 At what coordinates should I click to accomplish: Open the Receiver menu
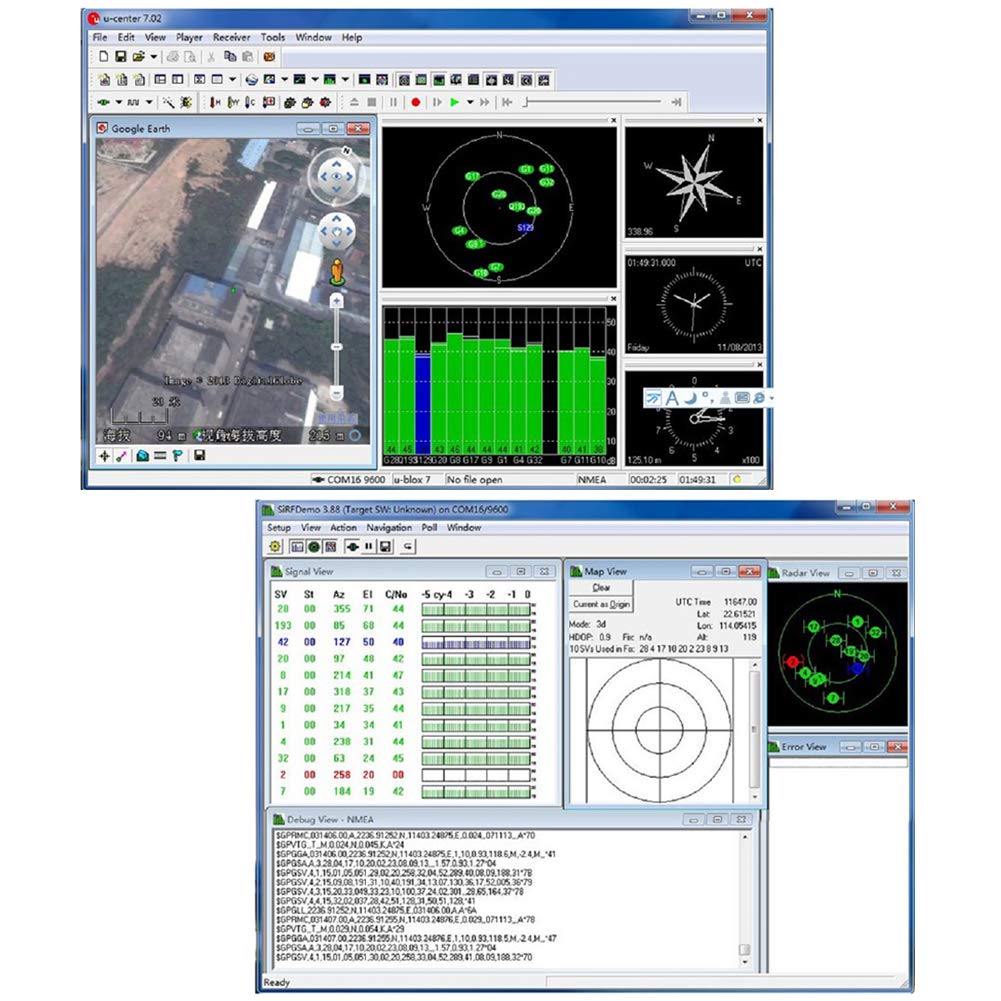coord(231,37)
